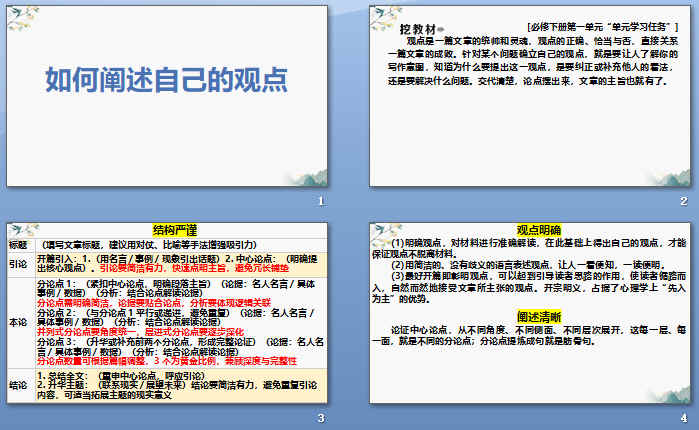Click red text 引论要简洁有力
699x430 pixels.
[x=194, y=268]
